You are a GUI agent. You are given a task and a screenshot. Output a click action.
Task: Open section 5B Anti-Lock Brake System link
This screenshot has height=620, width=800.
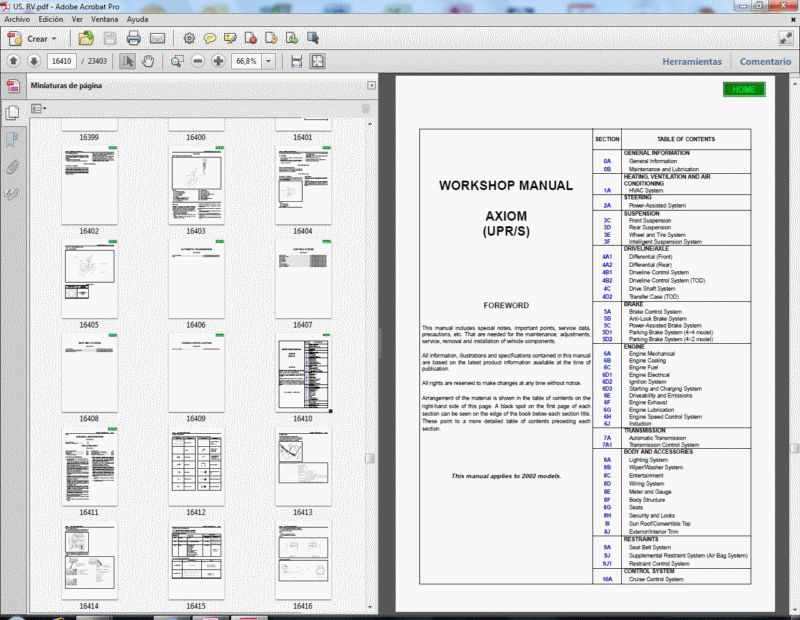pyautogui.click(x=607, y=318)
